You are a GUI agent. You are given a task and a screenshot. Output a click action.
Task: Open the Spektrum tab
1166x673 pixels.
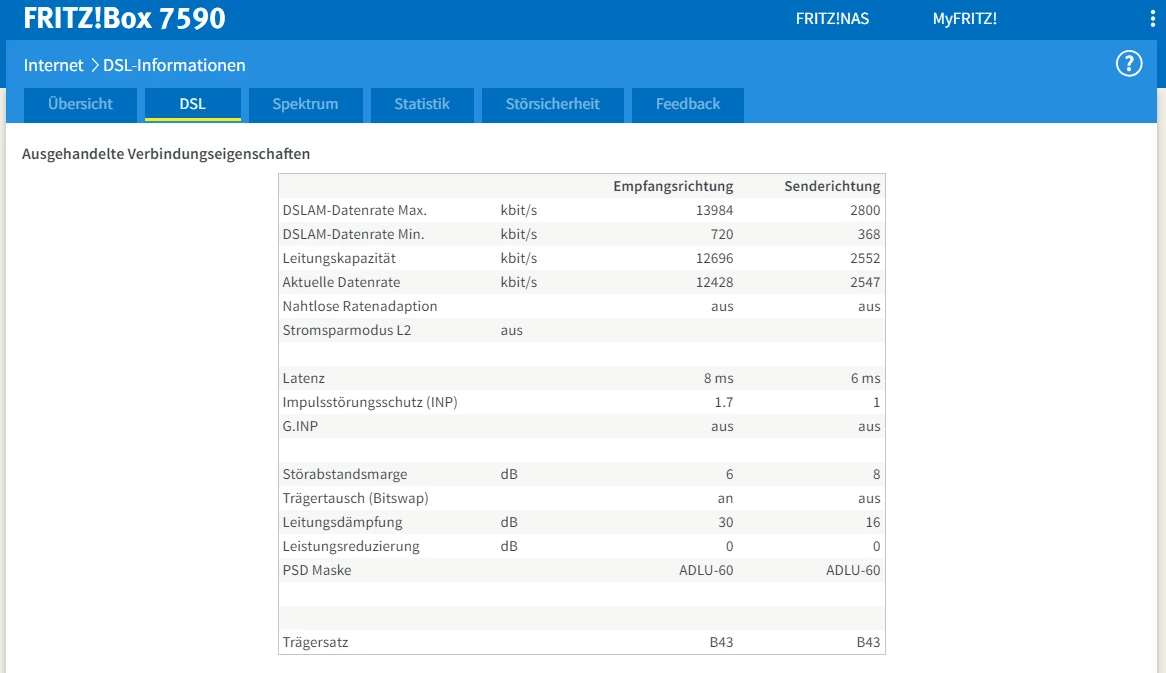(x=305, y=104)
